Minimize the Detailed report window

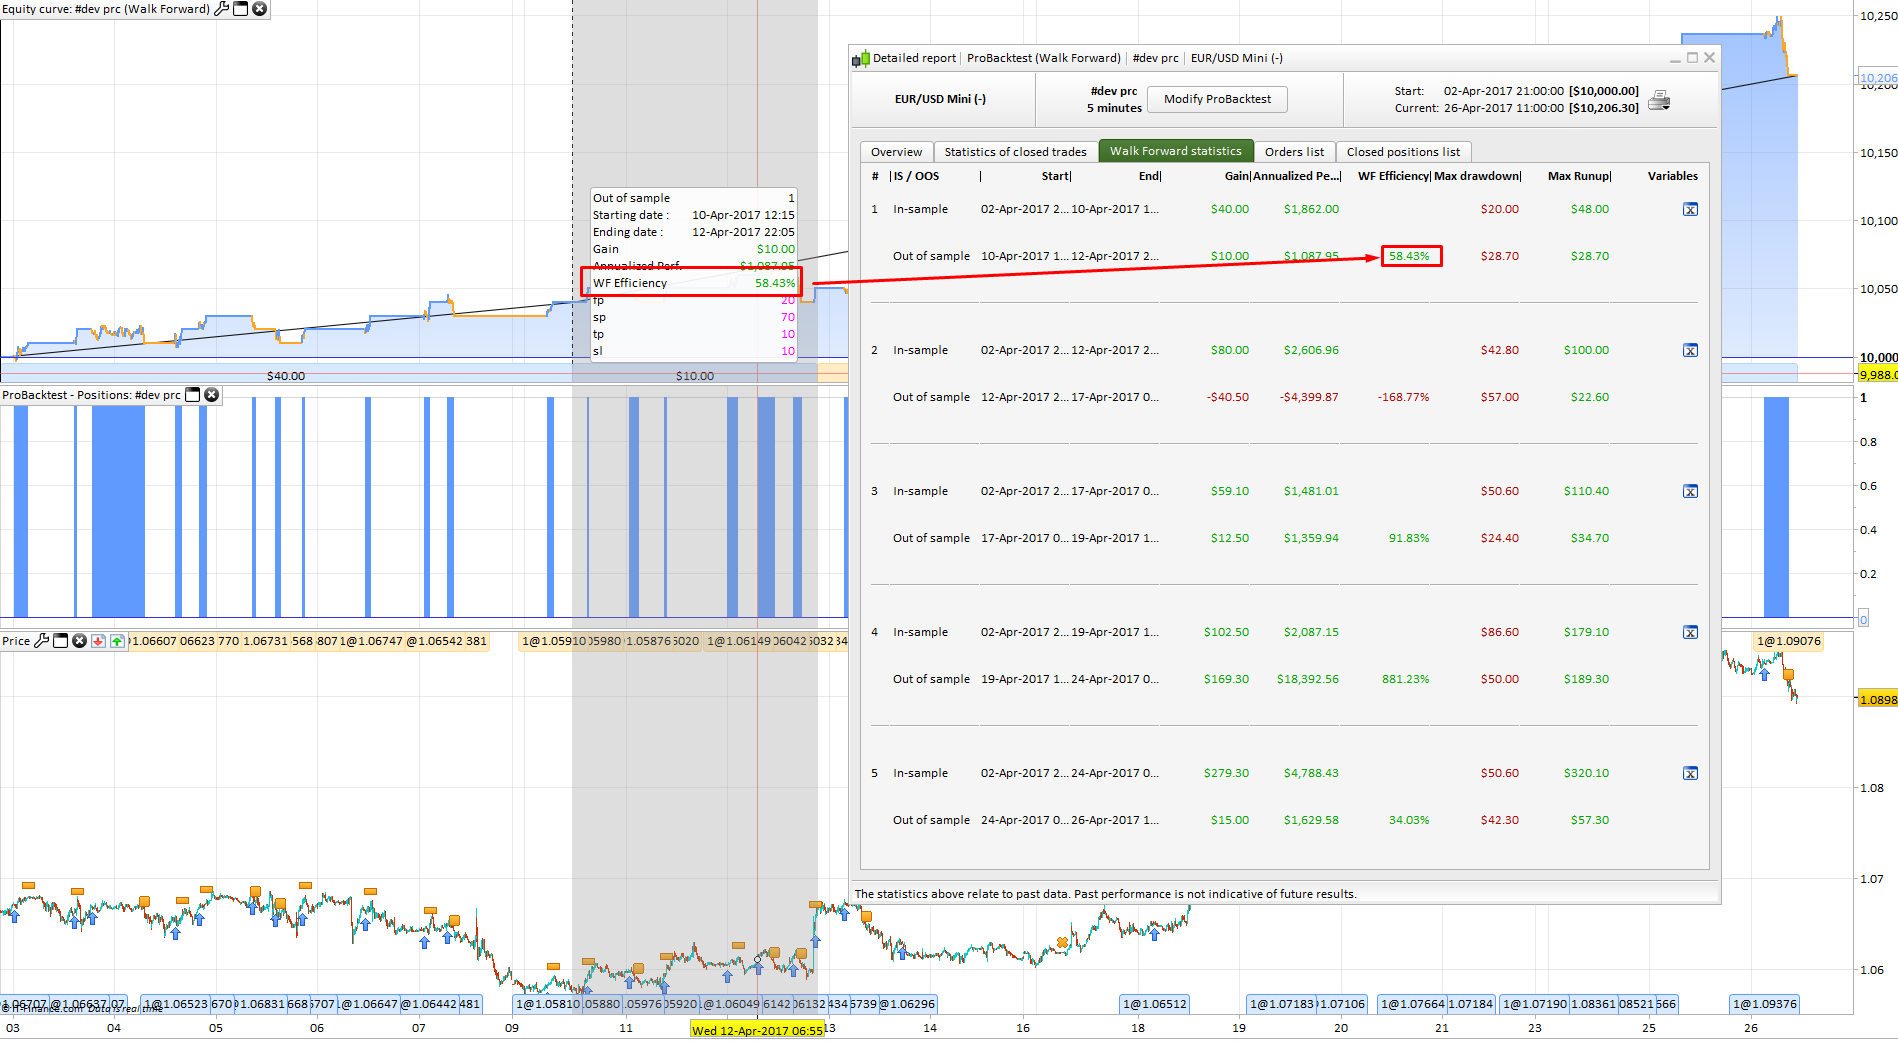click(1675, 58)
